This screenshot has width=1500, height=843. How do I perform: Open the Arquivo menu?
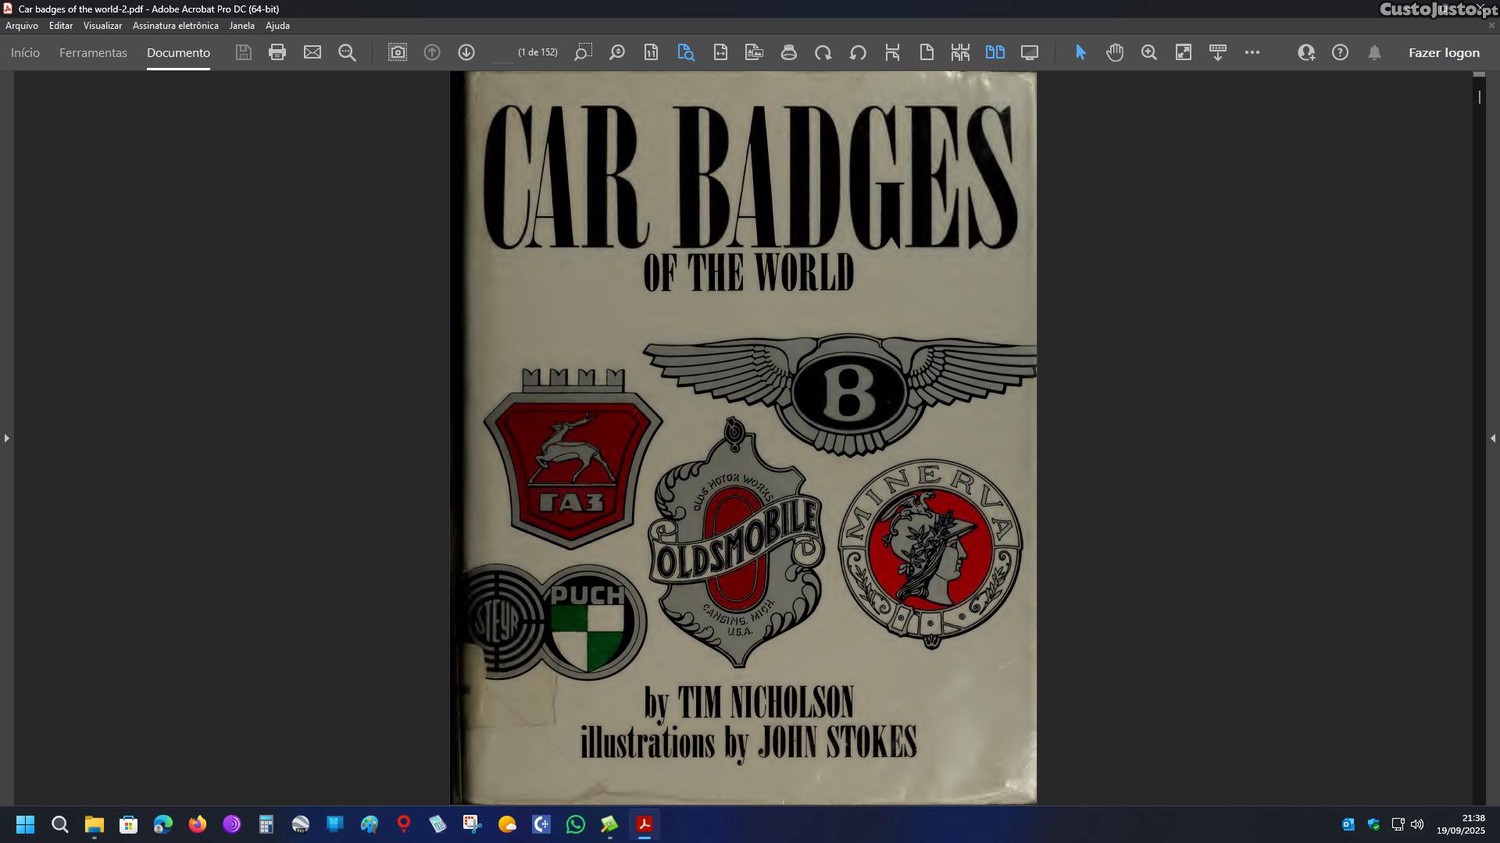coord(22,26)
